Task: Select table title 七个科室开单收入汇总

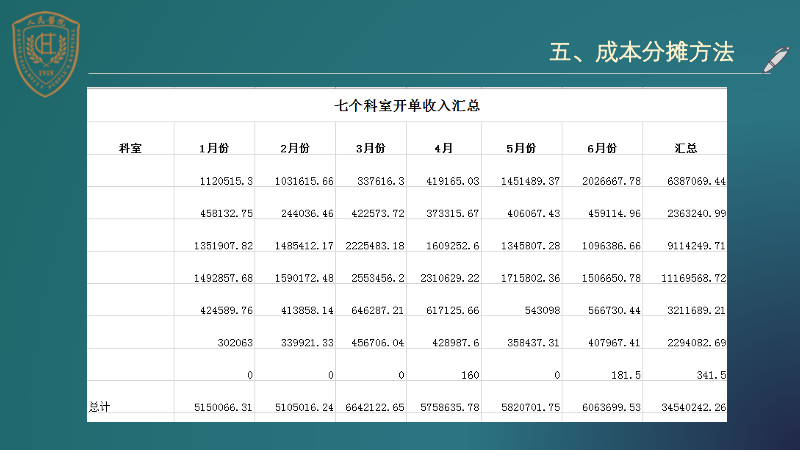Action: [x=407, y=106]
